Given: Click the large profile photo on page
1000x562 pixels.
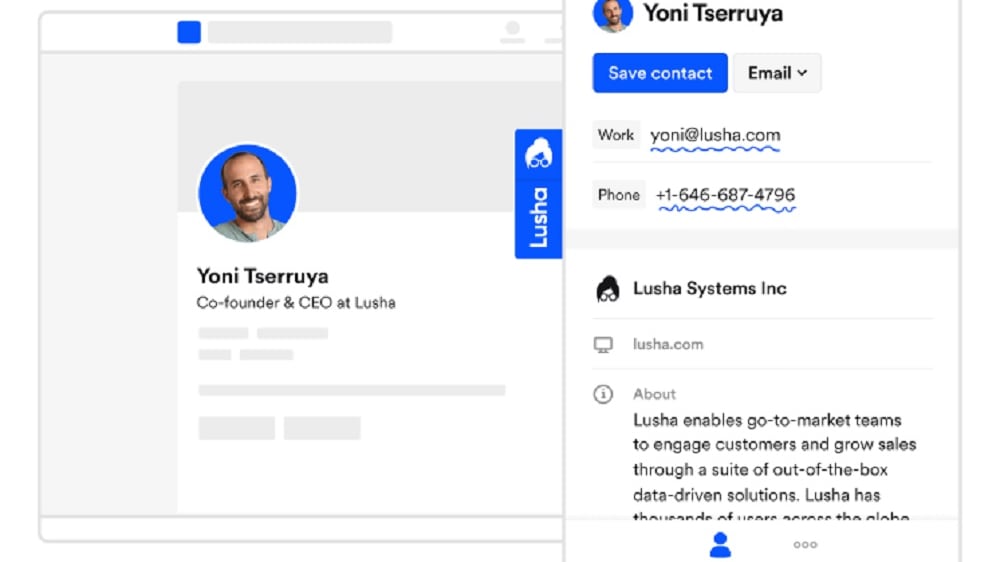Looking at the screenshot, I should point(247,193).
